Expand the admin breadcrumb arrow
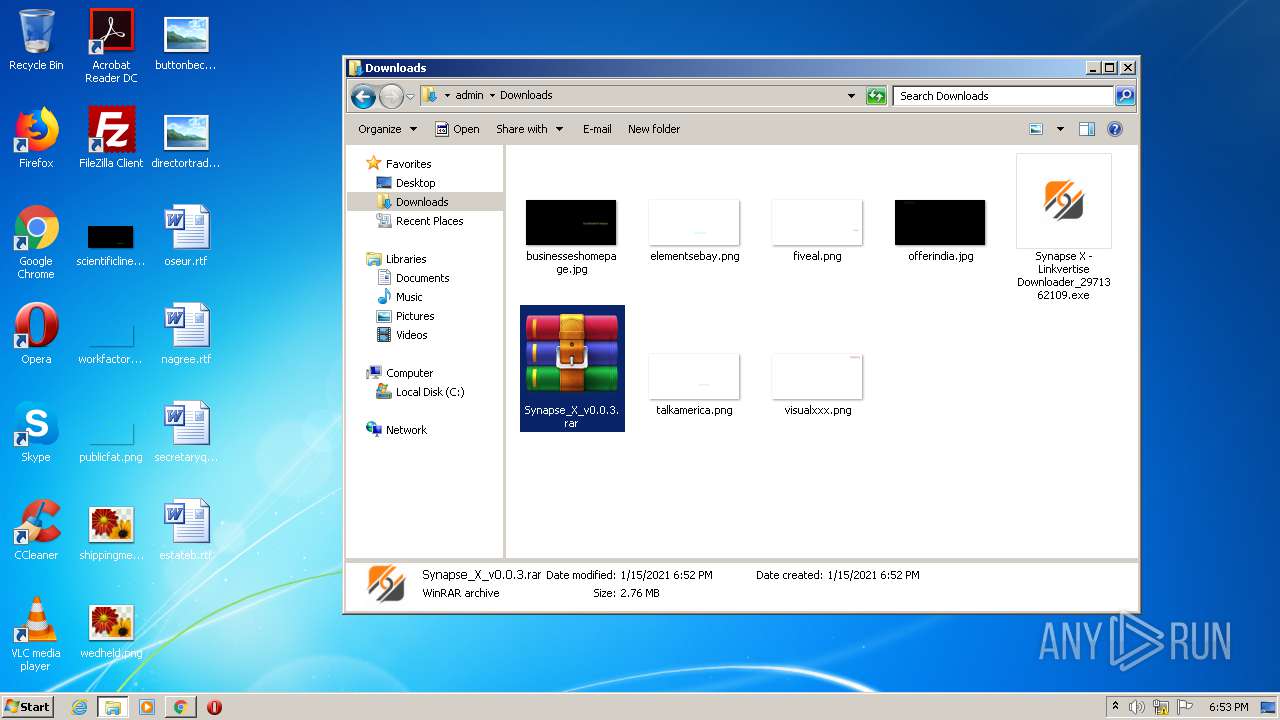The image size is (1280, 720). (x=492, y=96)
